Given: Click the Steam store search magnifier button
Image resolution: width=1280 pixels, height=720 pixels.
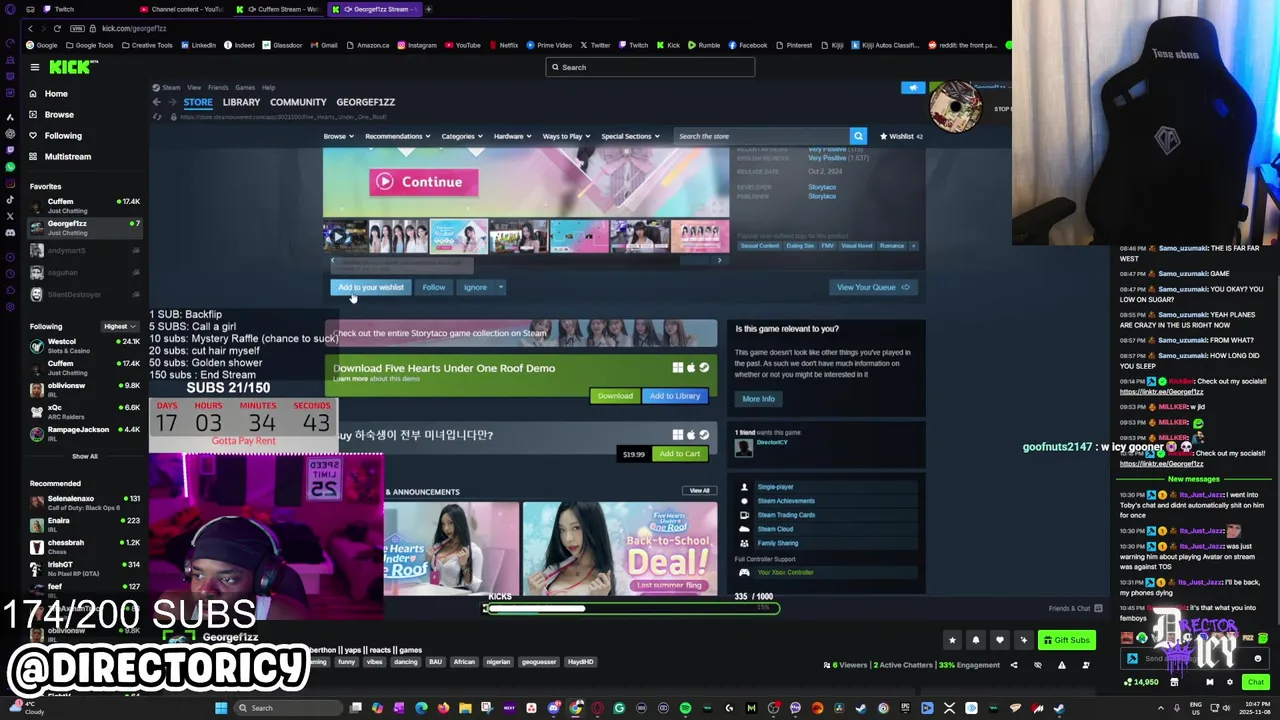Looking at the screenshot, I should point(858,136).
